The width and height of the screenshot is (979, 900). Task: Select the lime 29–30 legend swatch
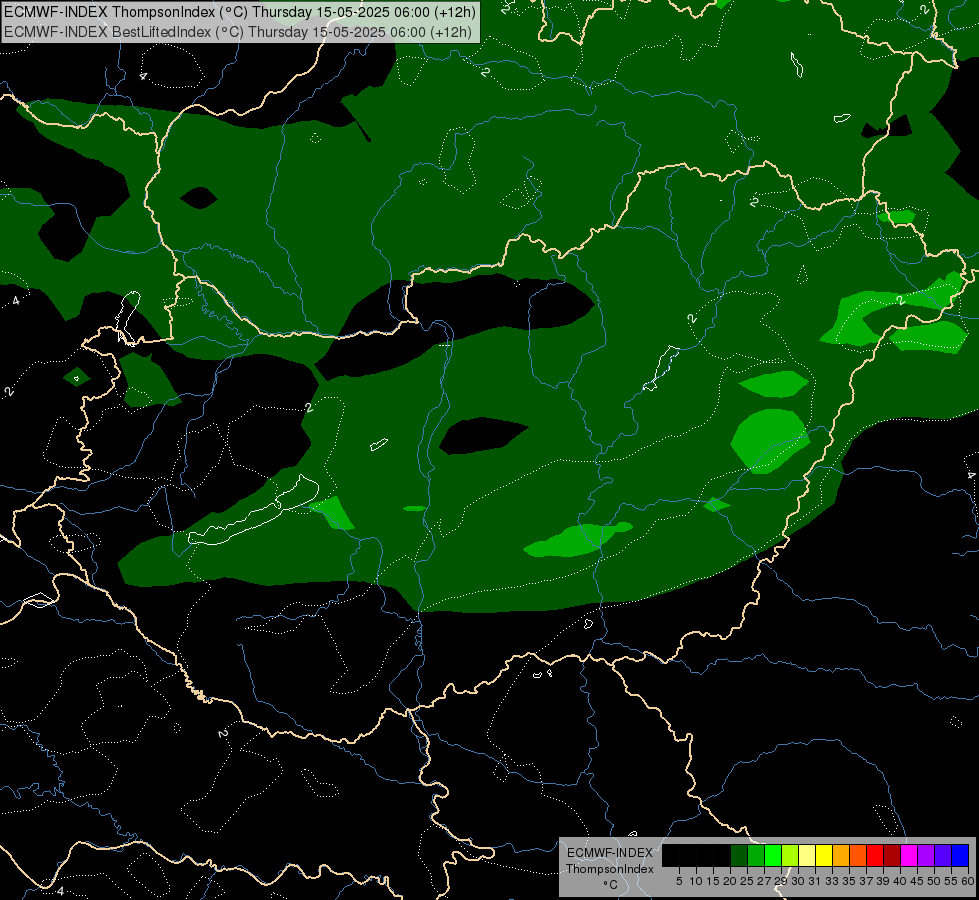pos(790,855)
